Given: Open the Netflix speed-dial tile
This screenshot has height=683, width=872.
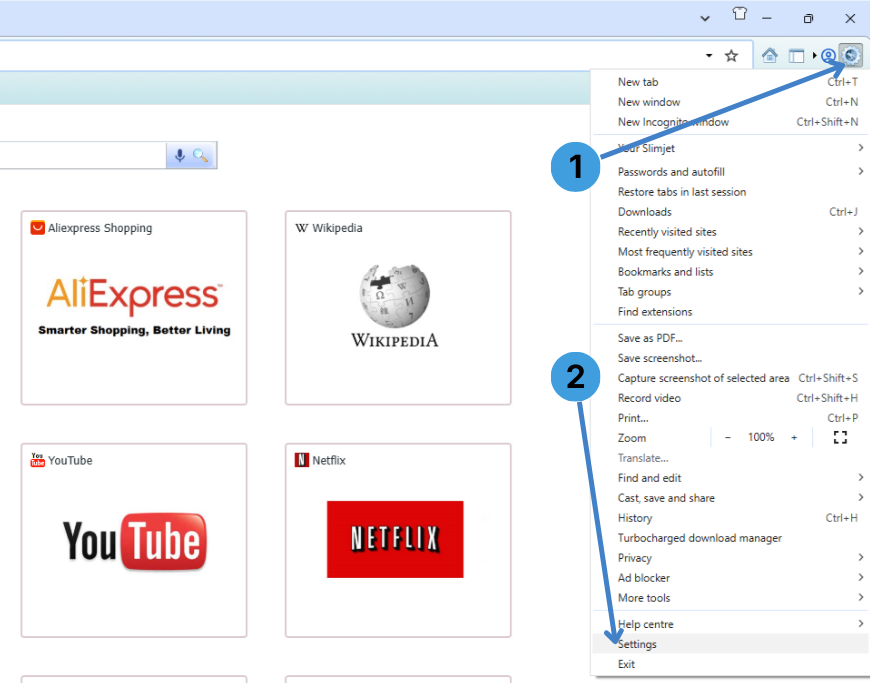Looking at the screenshot, I should (398, 540).
